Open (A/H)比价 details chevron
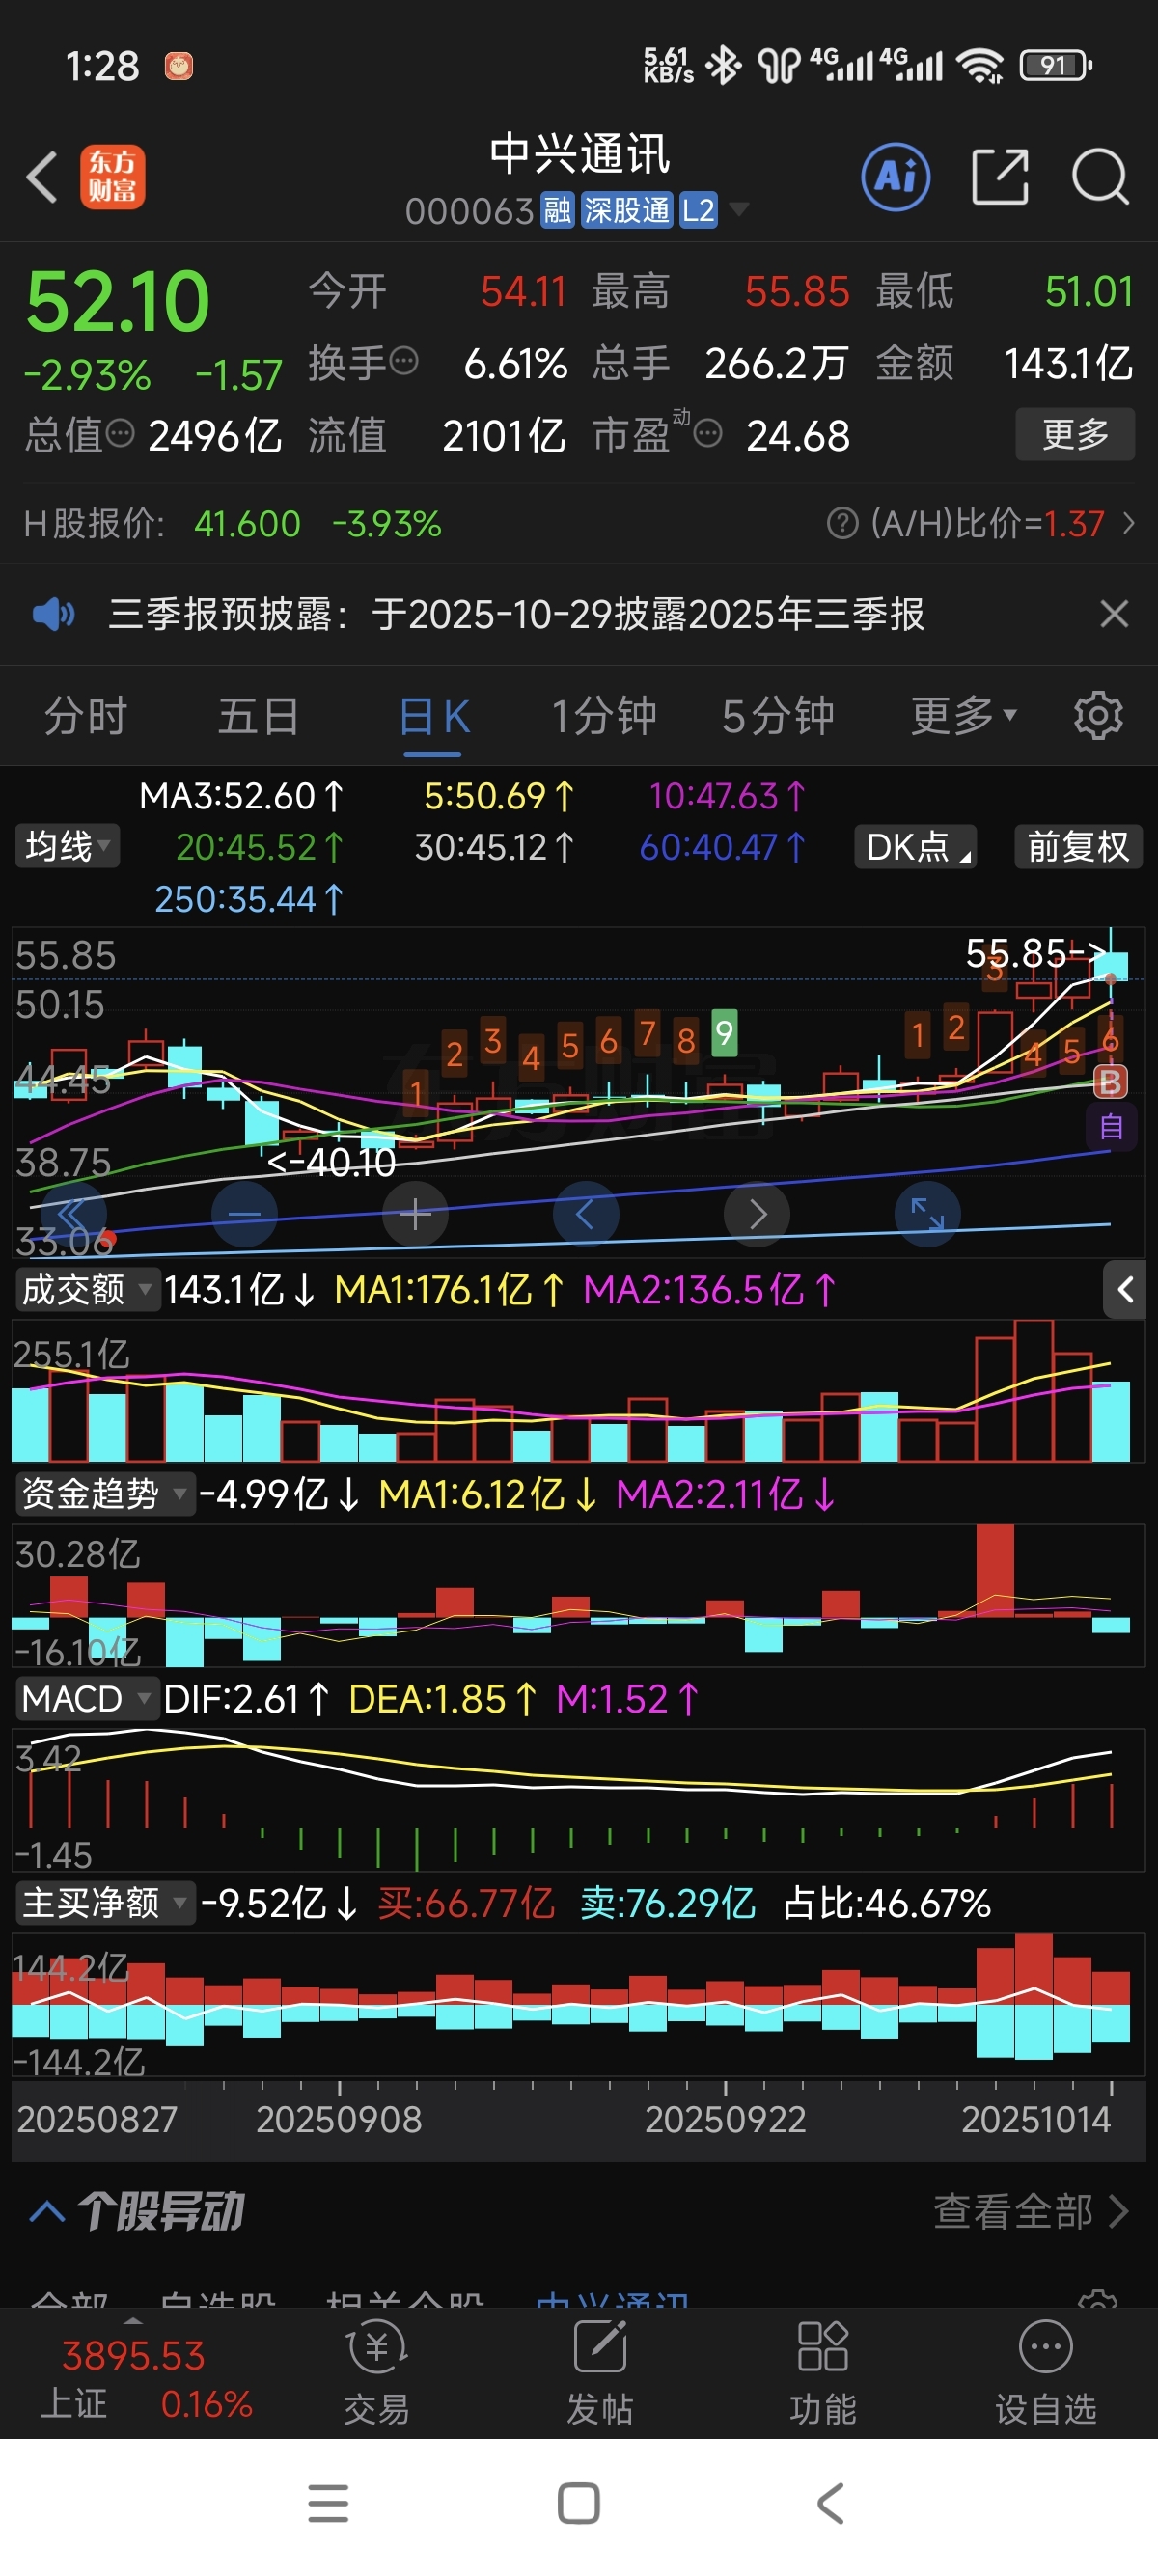Viewport: 1158px width, 2576px height. click(x=1128, y=523)
